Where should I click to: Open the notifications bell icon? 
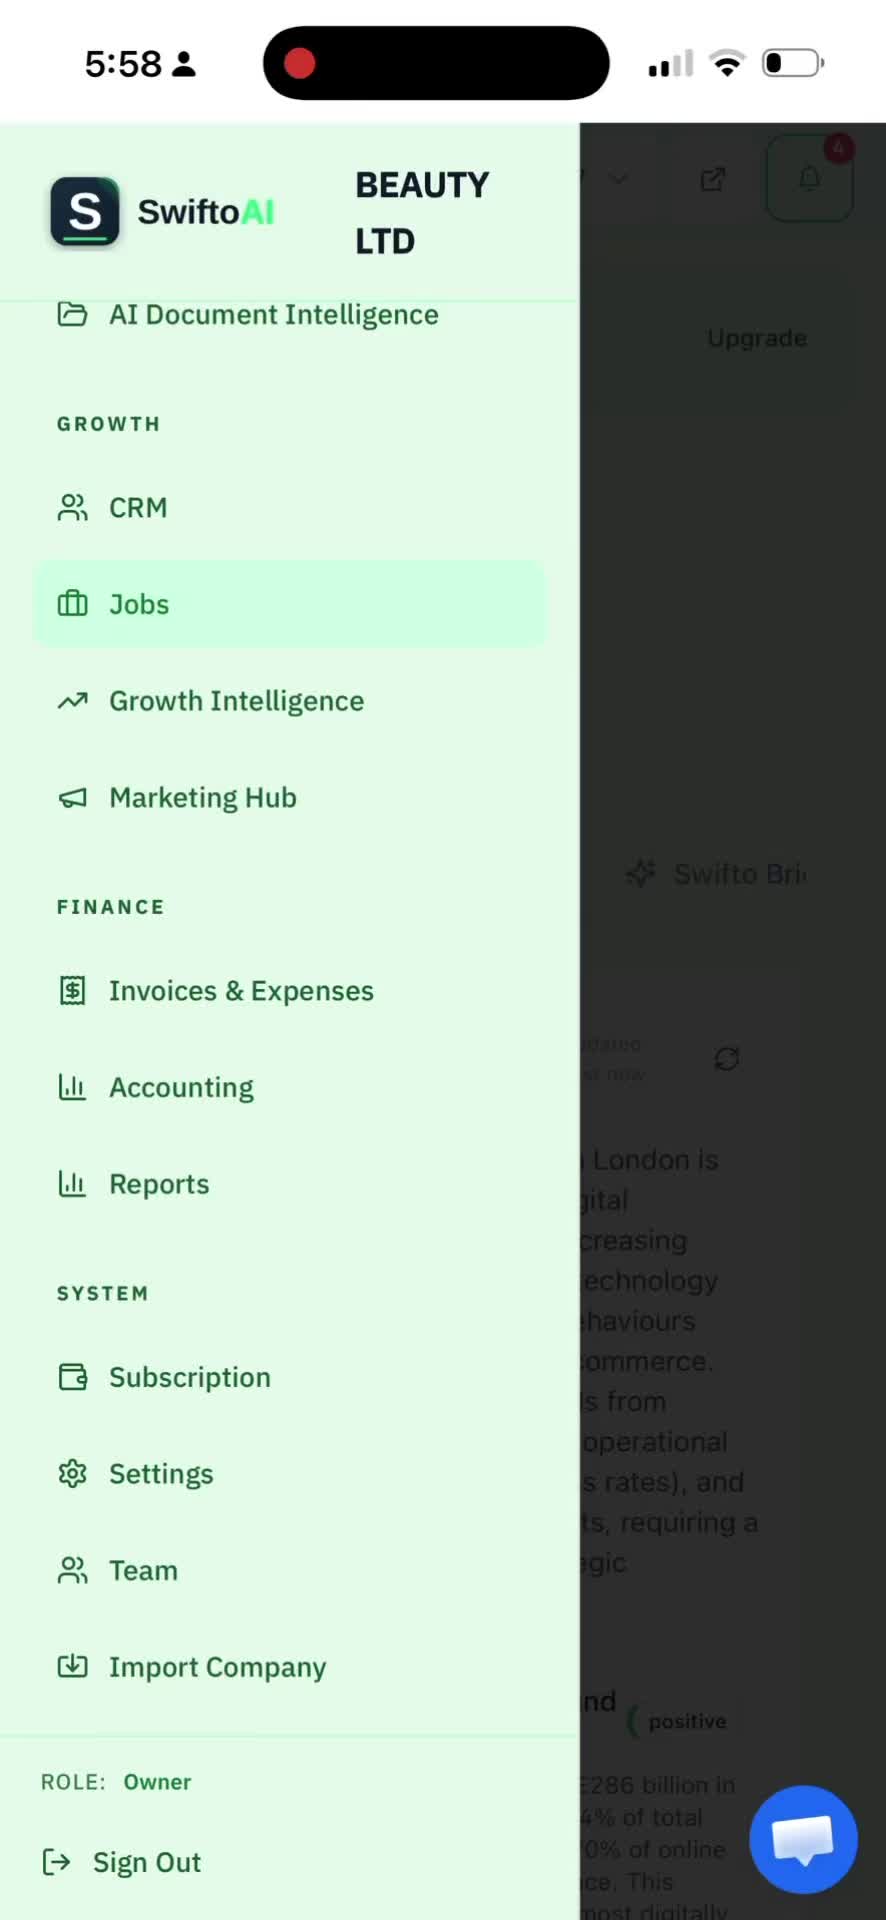pos(809,179)
